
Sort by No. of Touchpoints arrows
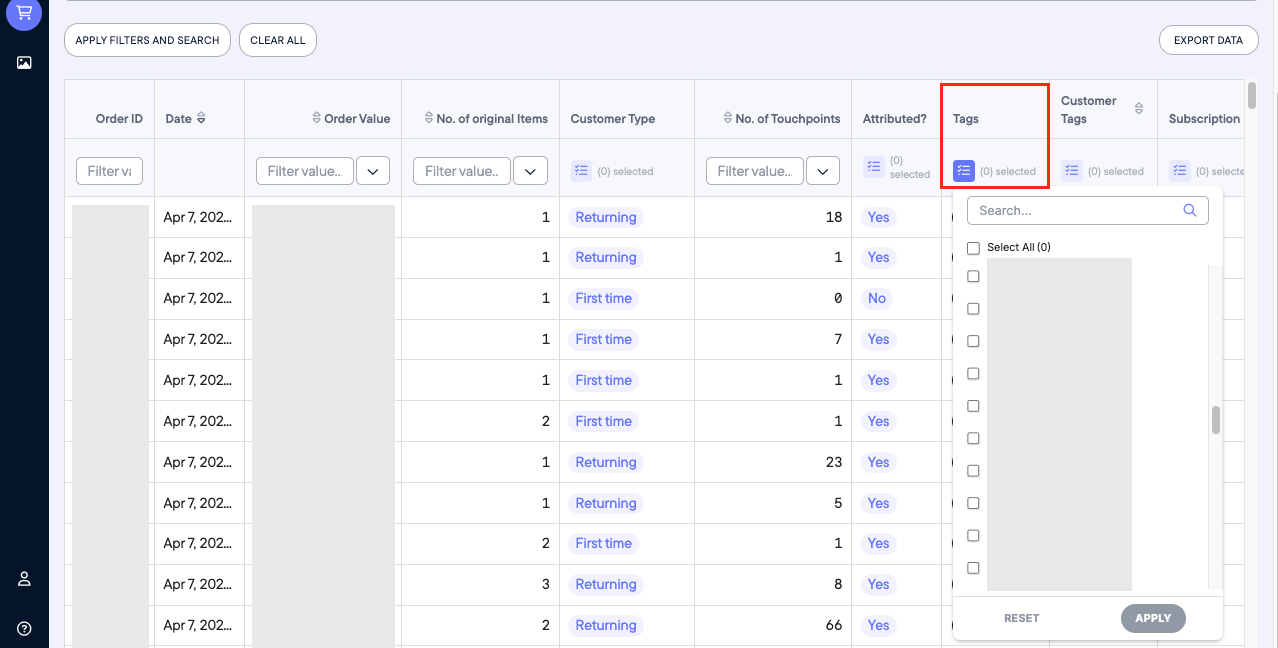(728, 118)
